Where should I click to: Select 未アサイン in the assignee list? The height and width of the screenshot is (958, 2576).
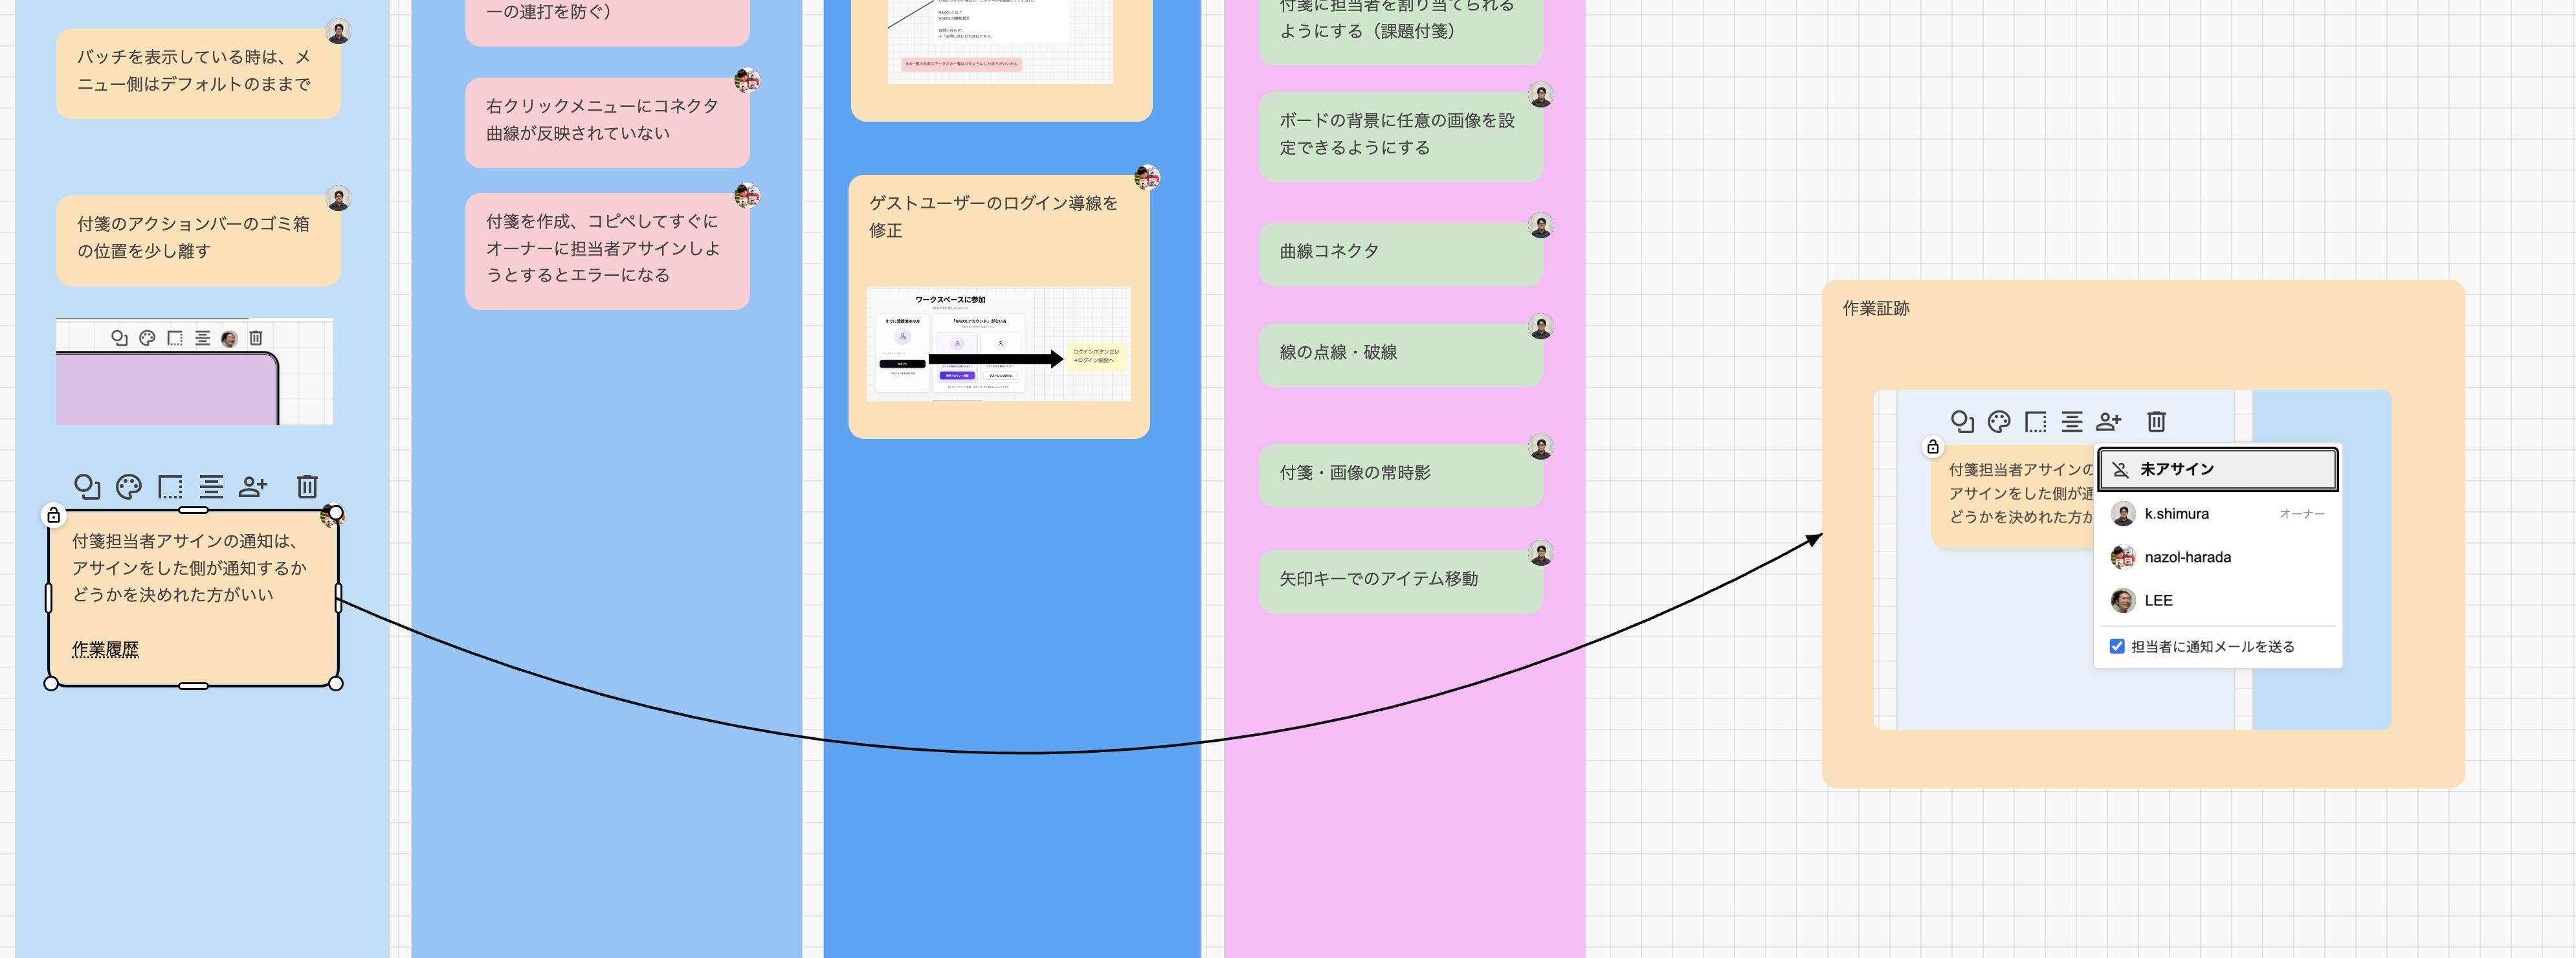2217,469
